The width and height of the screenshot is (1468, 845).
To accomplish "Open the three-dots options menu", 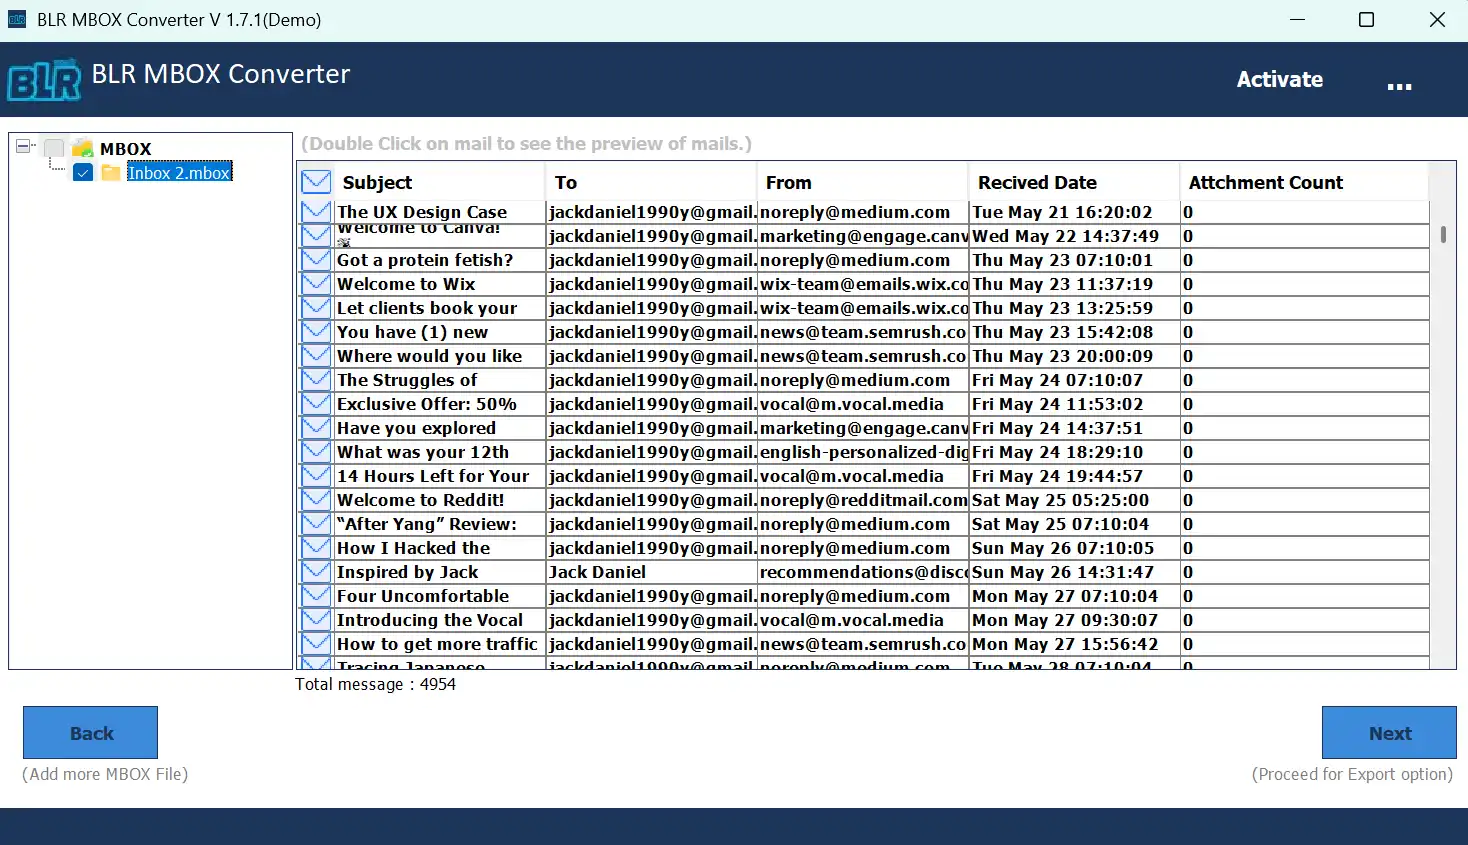I will click(1400, 86).
